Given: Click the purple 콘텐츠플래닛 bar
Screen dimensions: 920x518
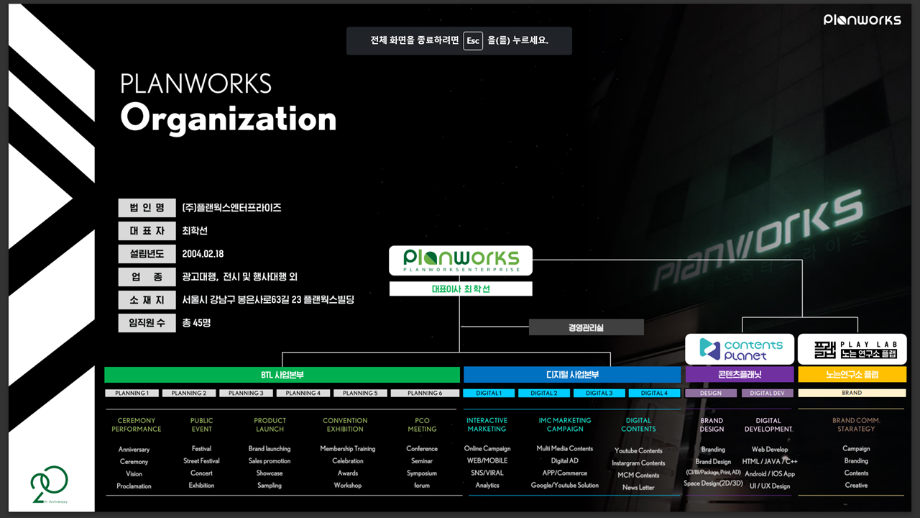Looking at the screenshot, I should tap(739, 375).
